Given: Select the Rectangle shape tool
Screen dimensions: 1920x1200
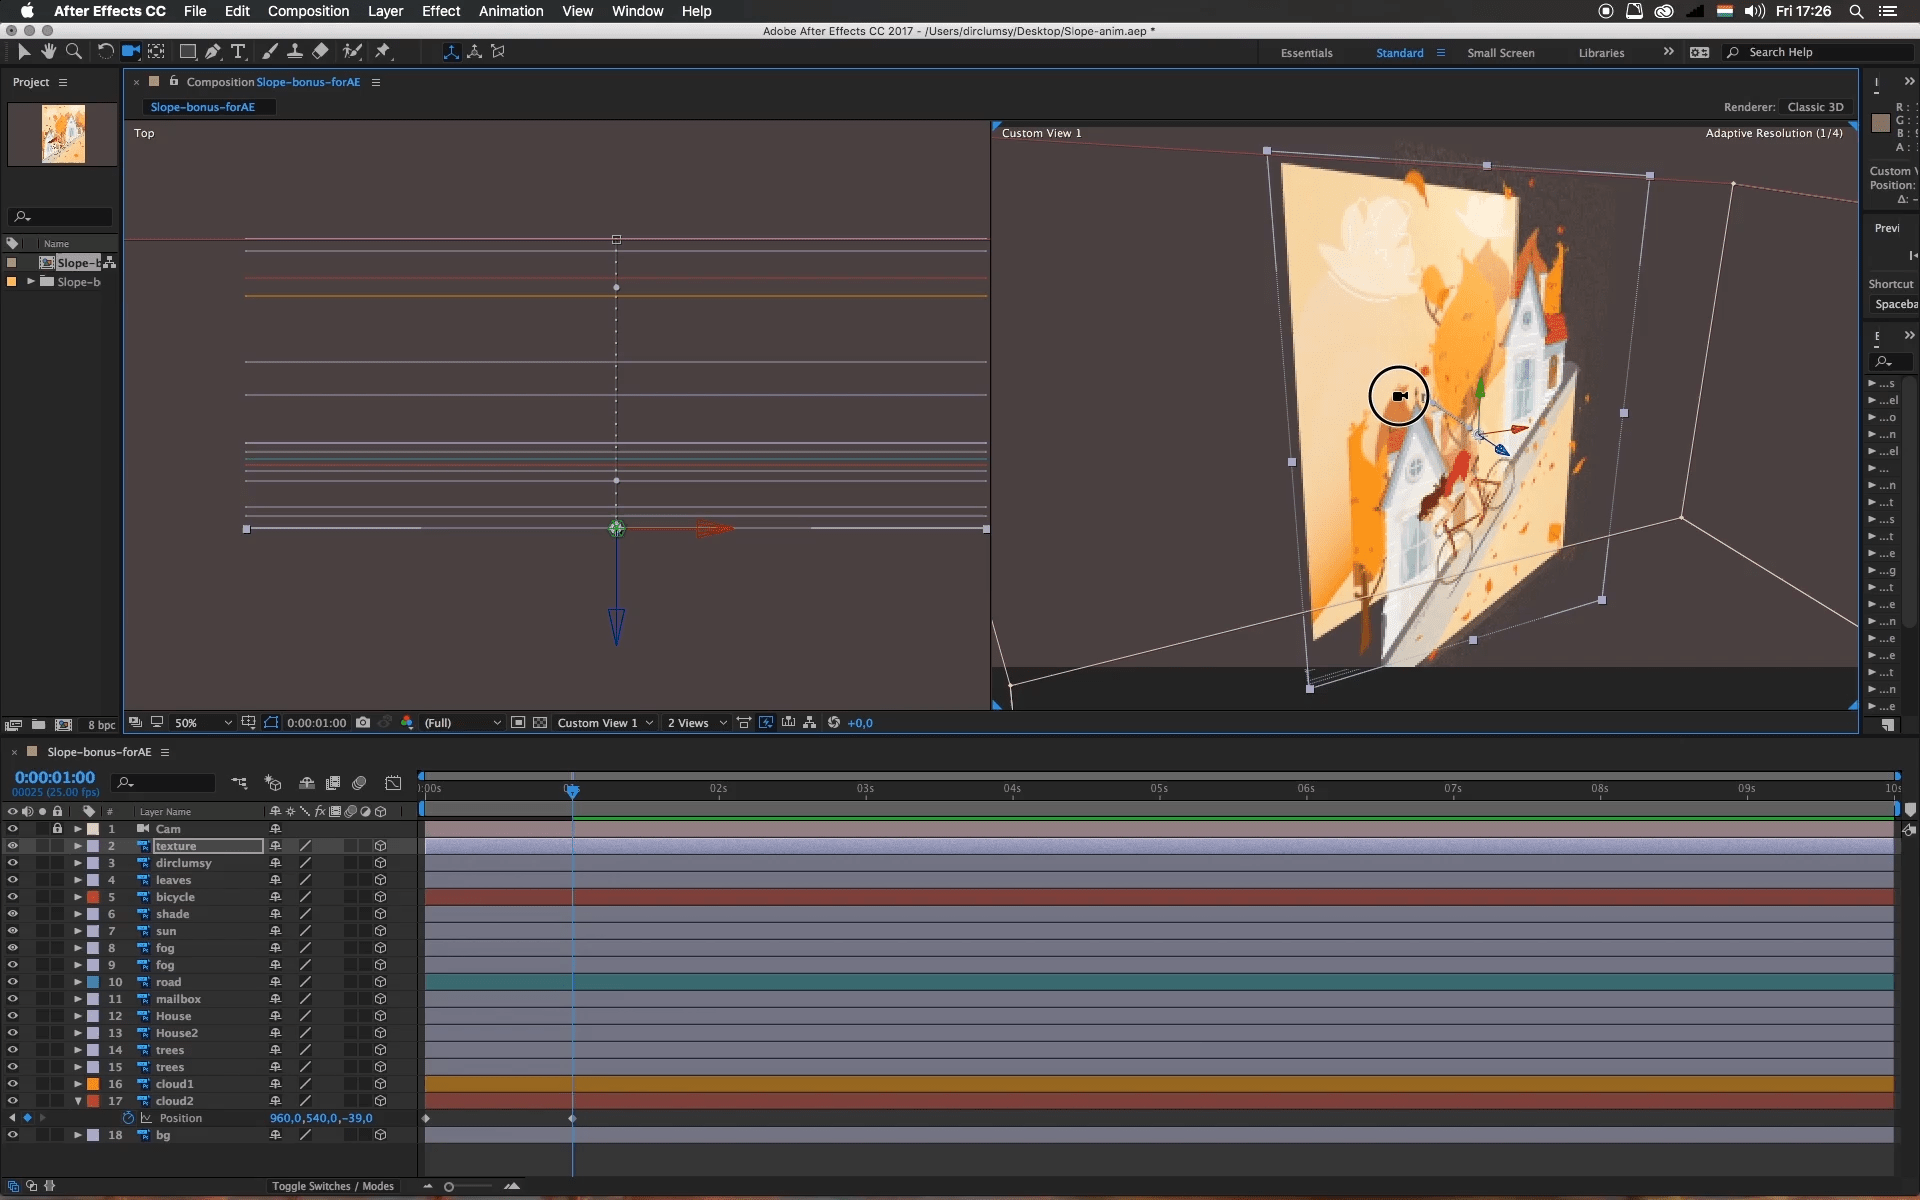Looking at the screenshot, I should [x=187, y=51].
